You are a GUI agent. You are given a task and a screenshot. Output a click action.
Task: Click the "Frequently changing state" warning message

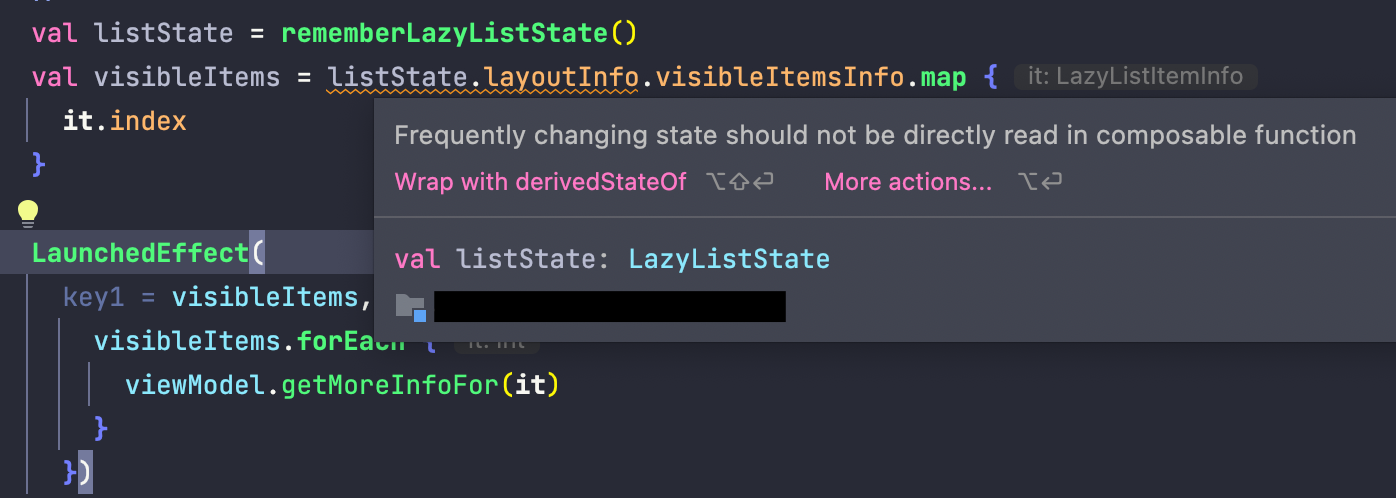coord(875,136)
